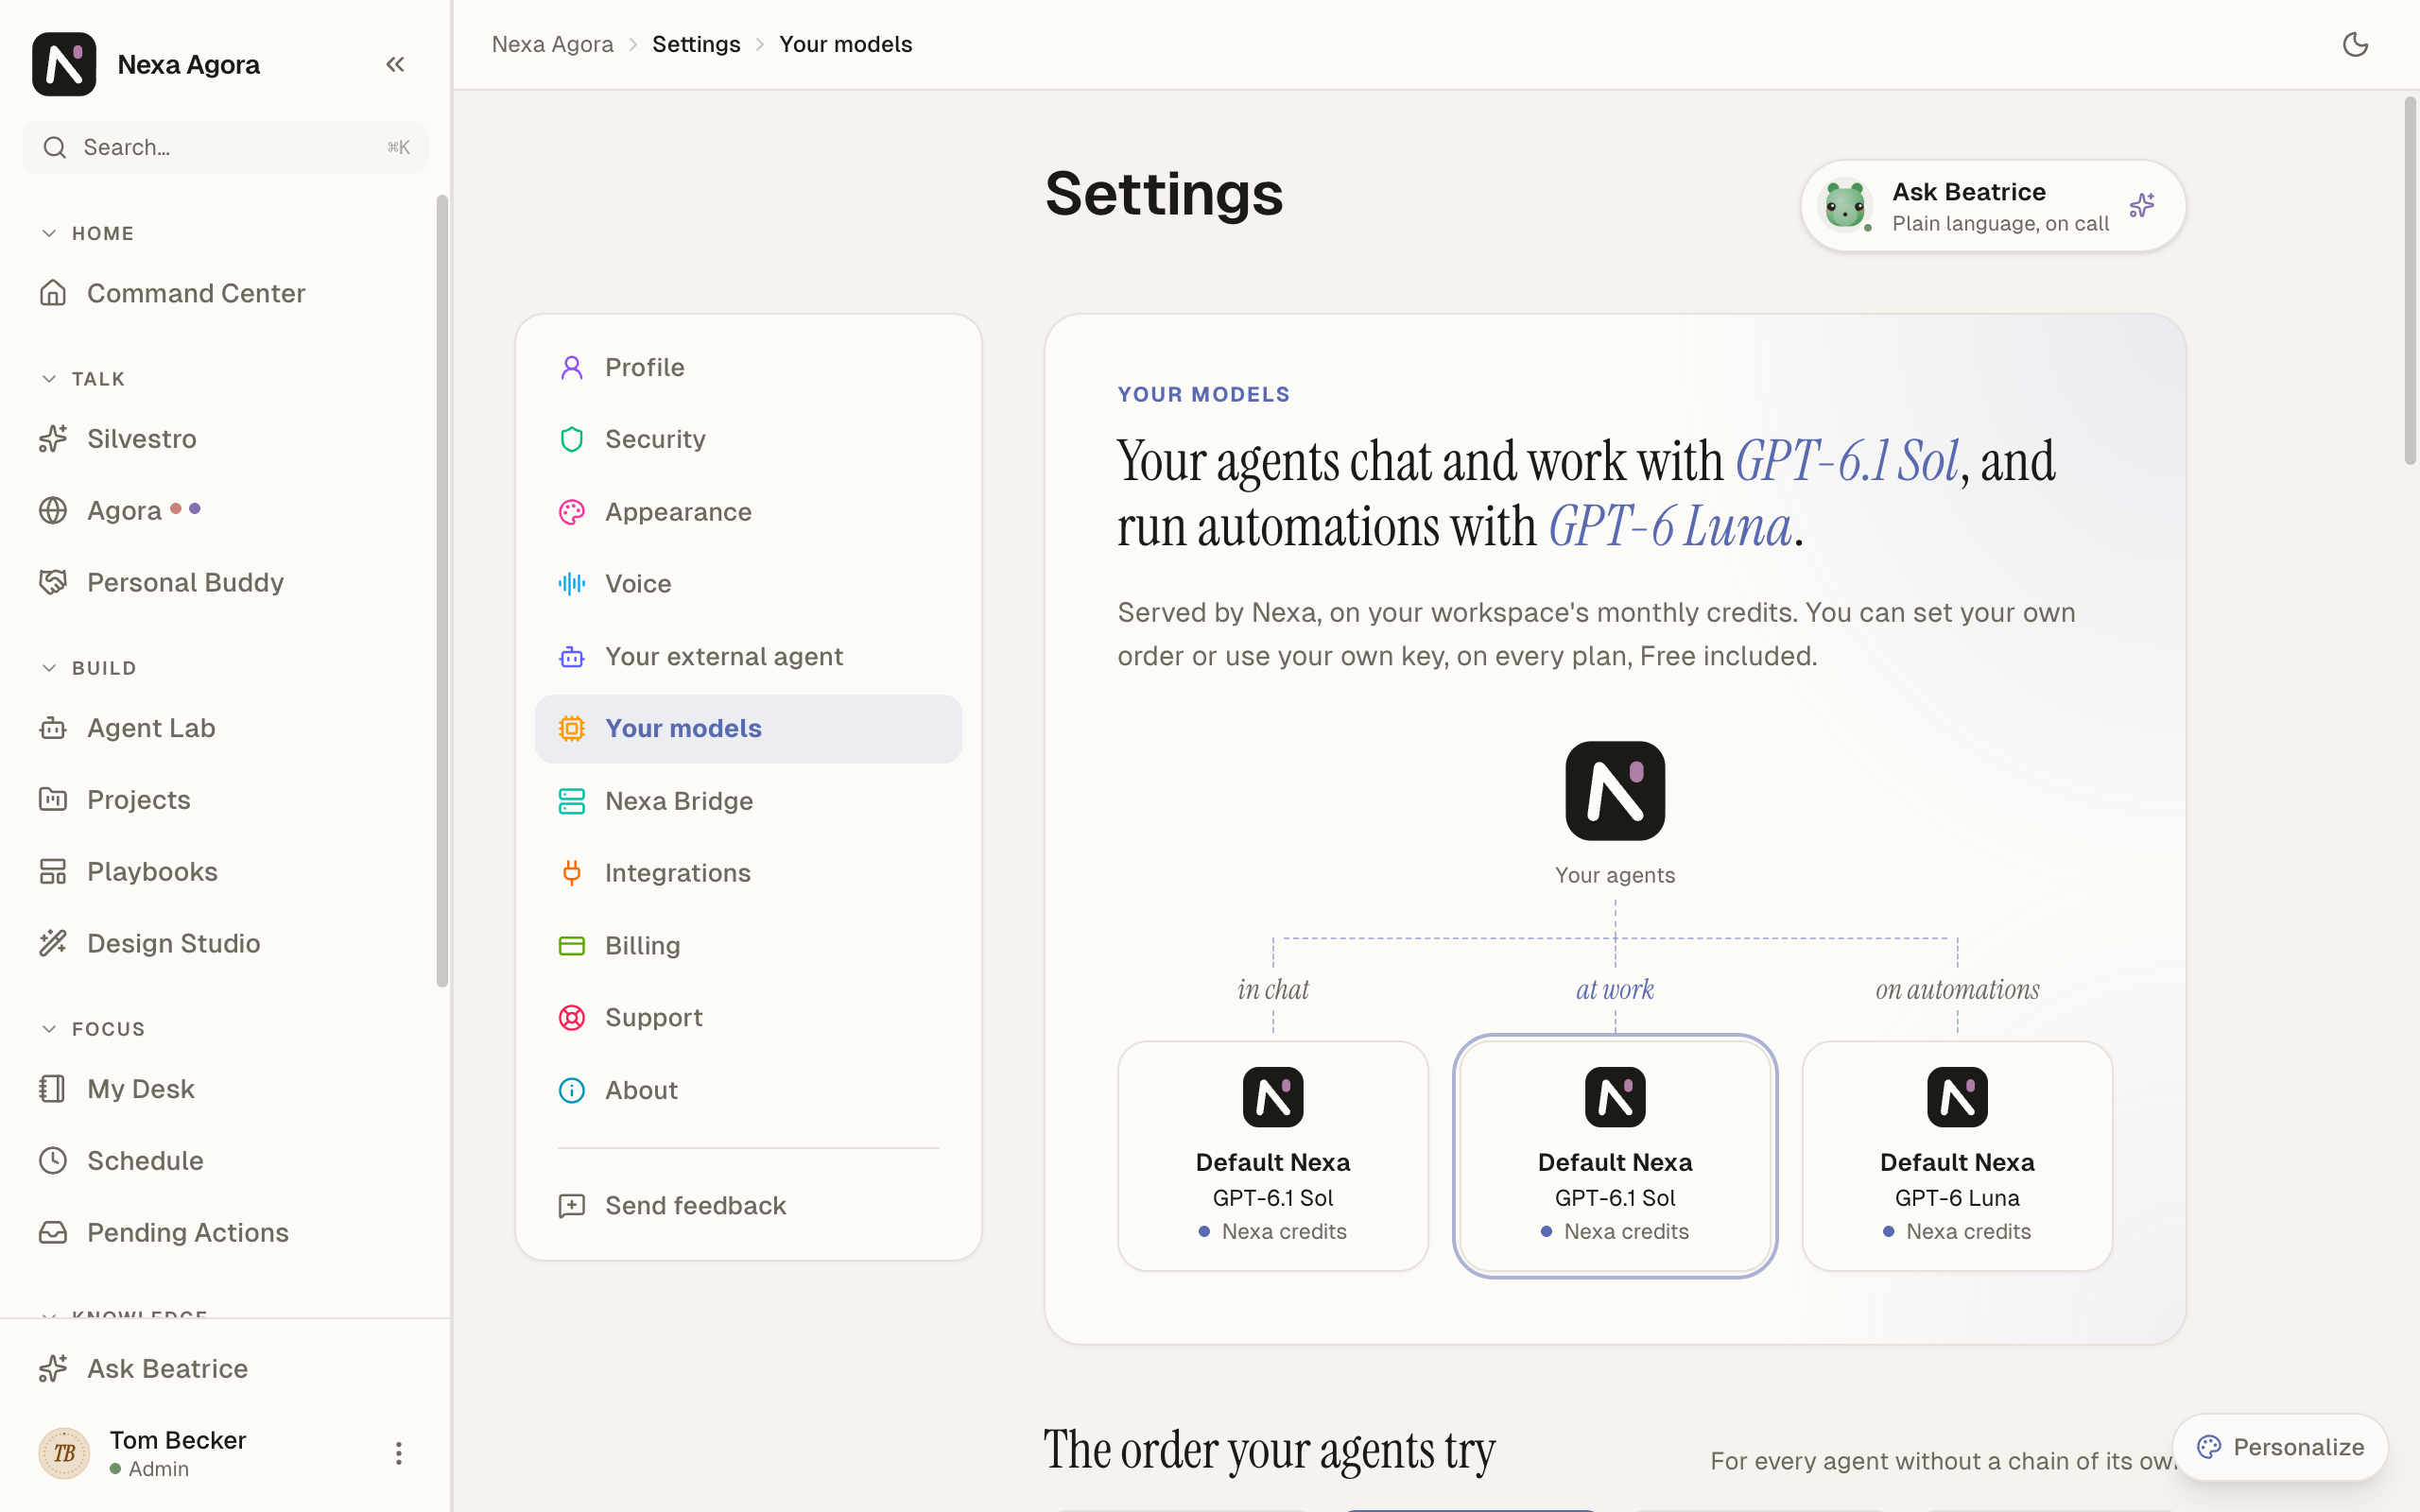Open the user options three-dot menu
This screenshot has width=2420, height=1512.
point(398,1453)
